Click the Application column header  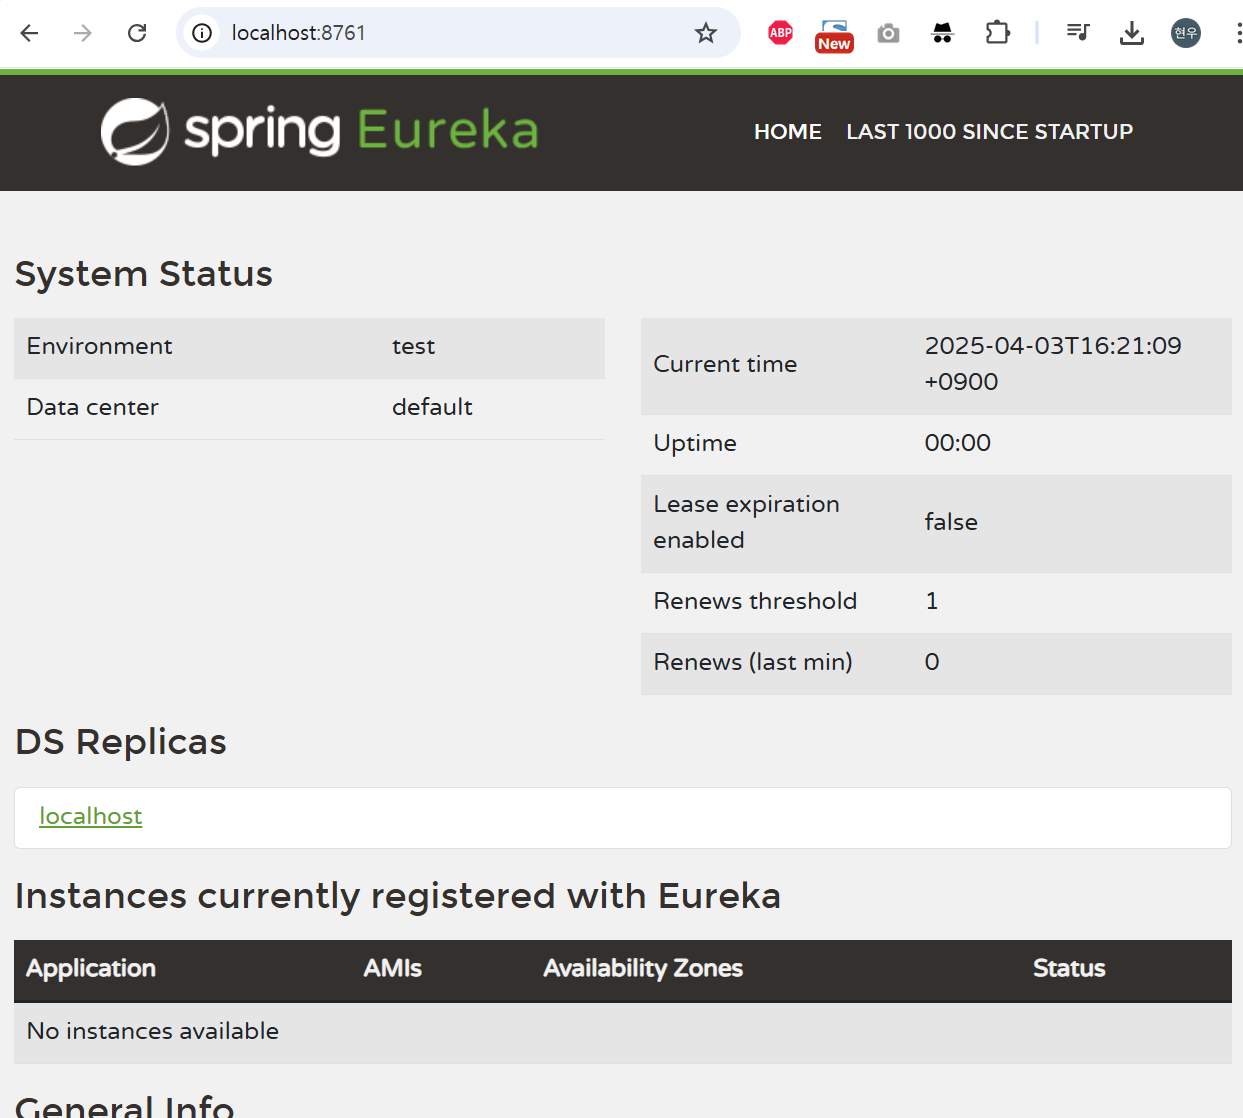(91, 968)
